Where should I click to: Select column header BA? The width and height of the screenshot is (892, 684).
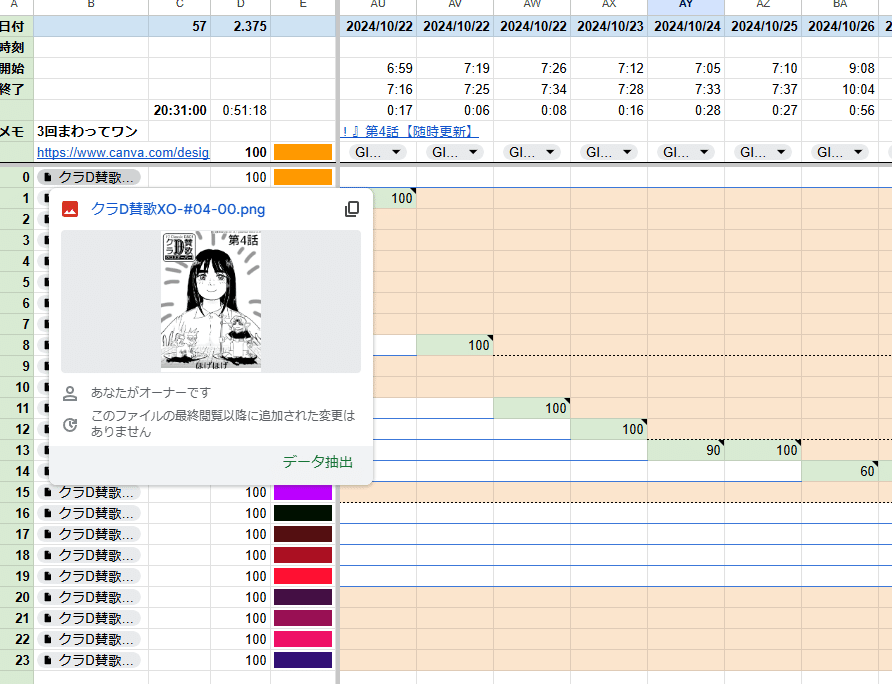click(840, 5)
